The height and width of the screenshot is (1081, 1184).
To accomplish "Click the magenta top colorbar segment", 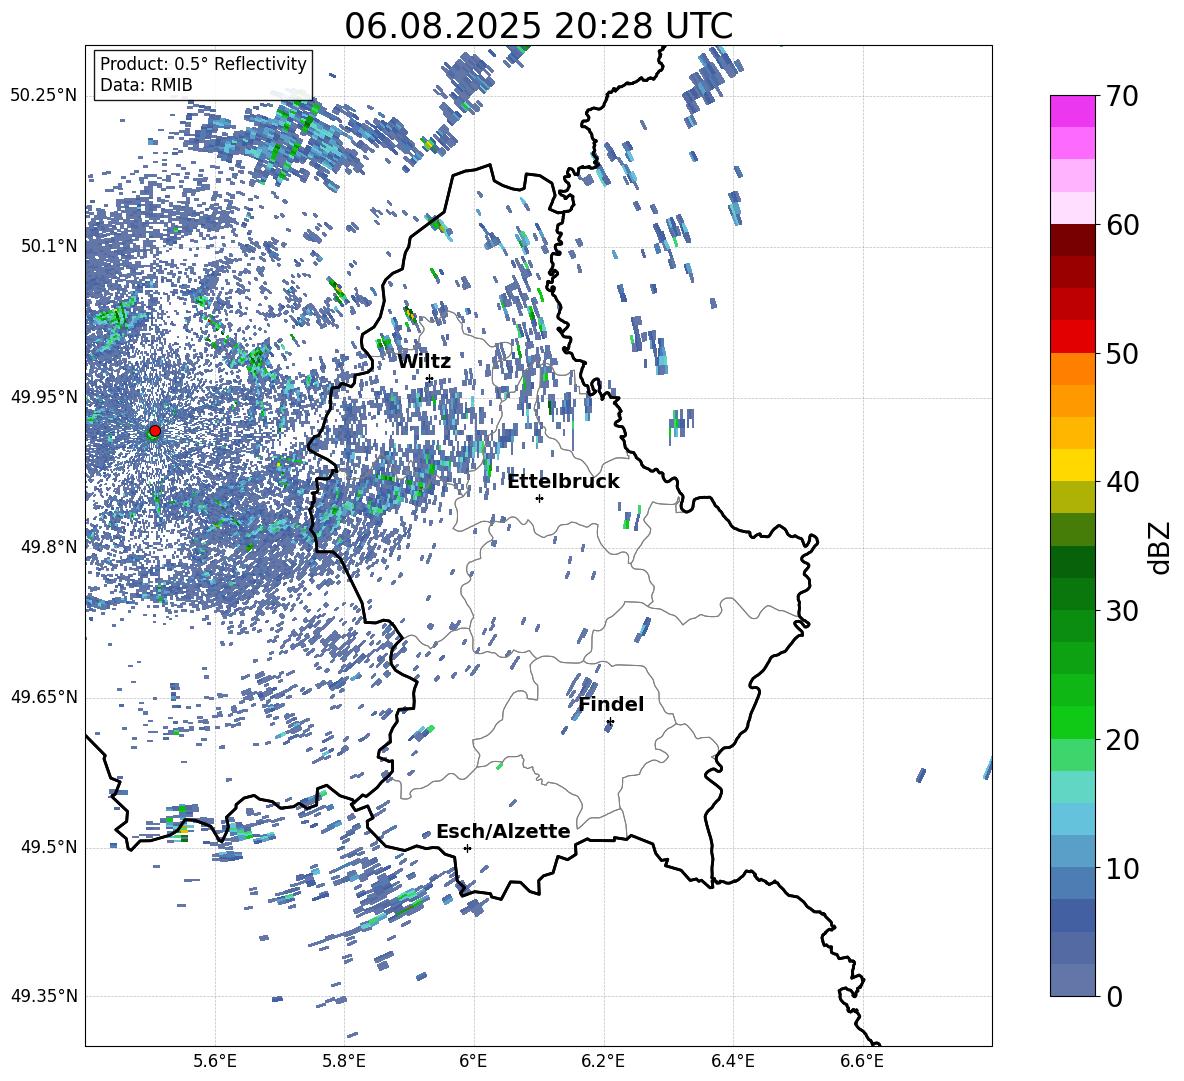I will click(1072, 111).
